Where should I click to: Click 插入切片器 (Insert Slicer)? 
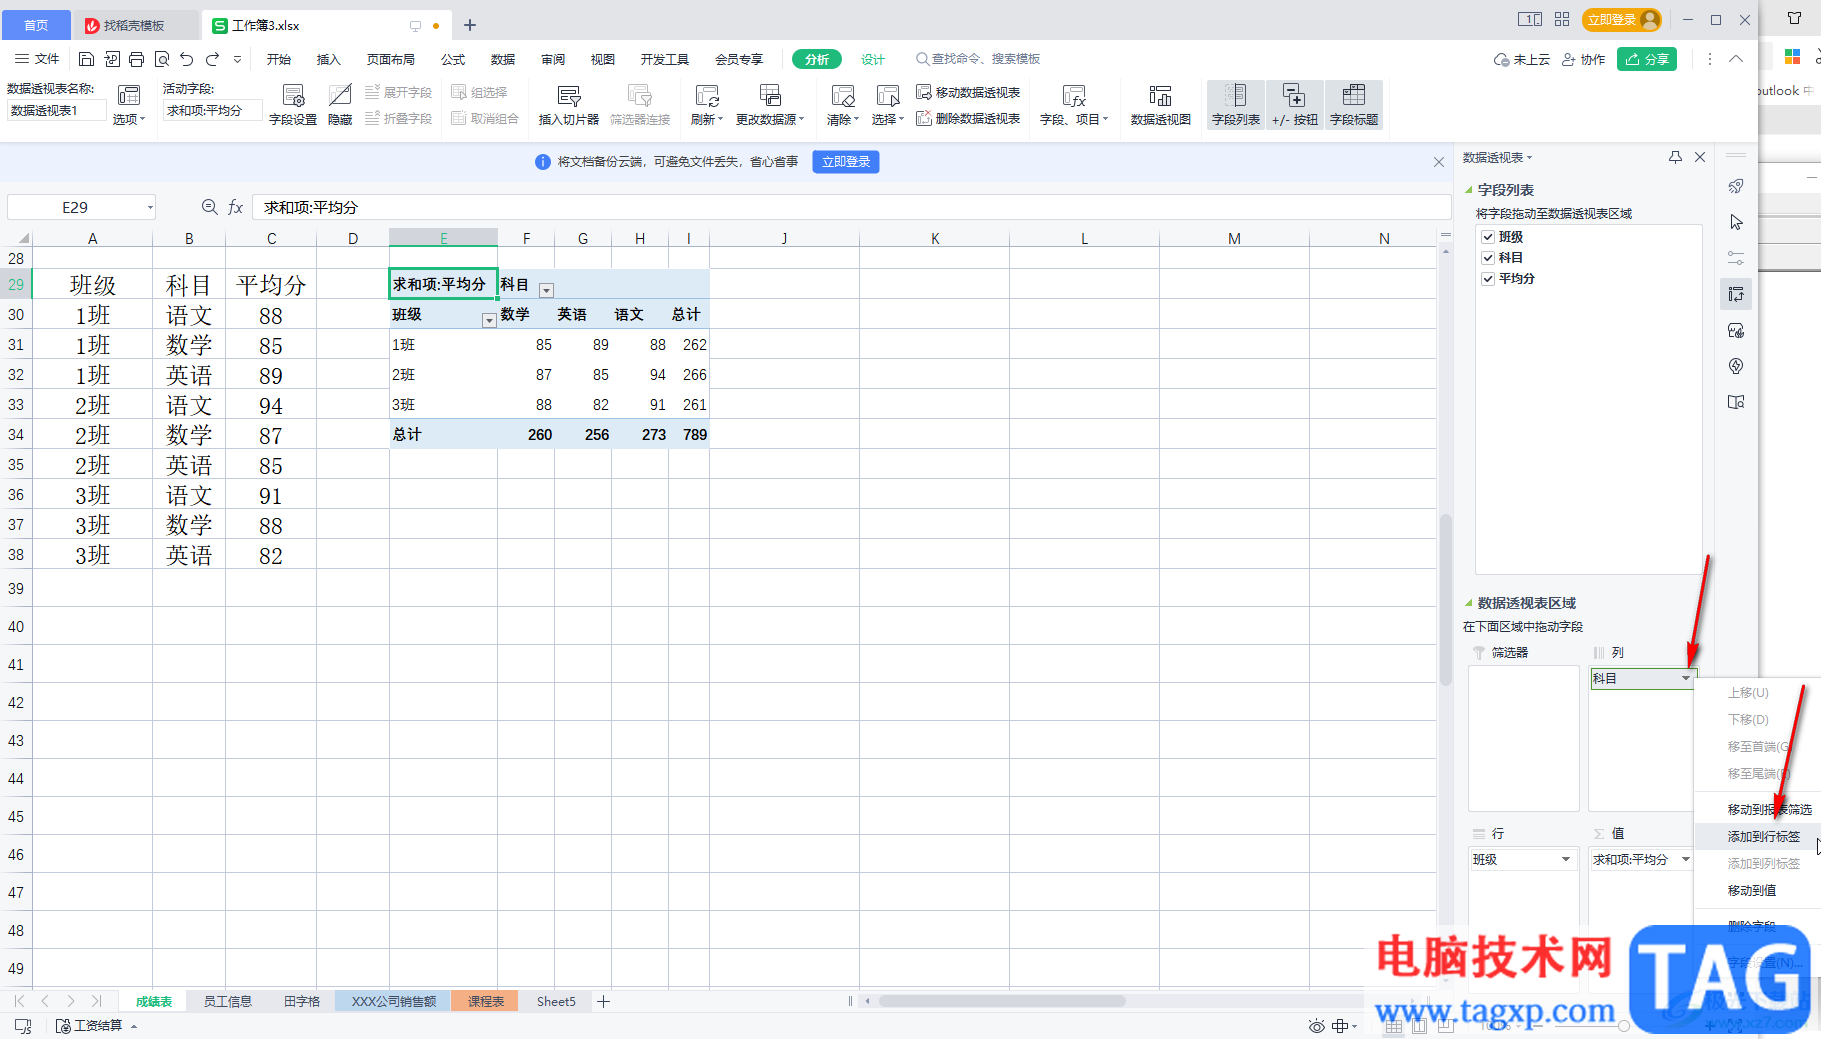[568, 105]
